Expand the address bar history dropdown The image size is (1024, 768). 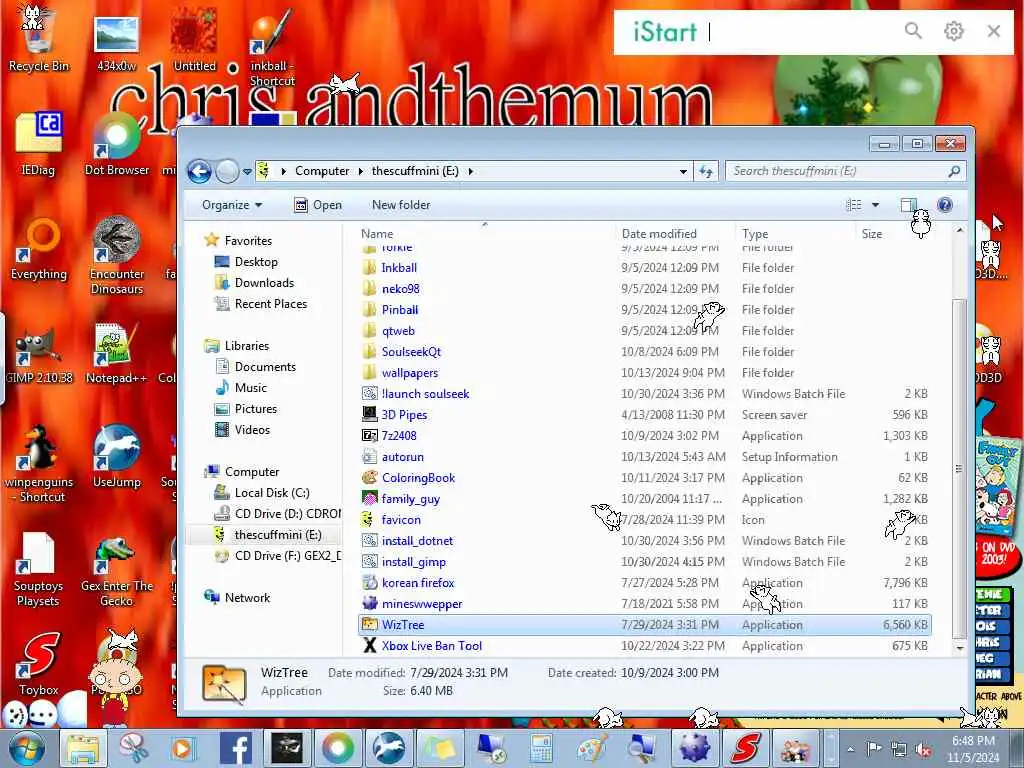point(683,172)
